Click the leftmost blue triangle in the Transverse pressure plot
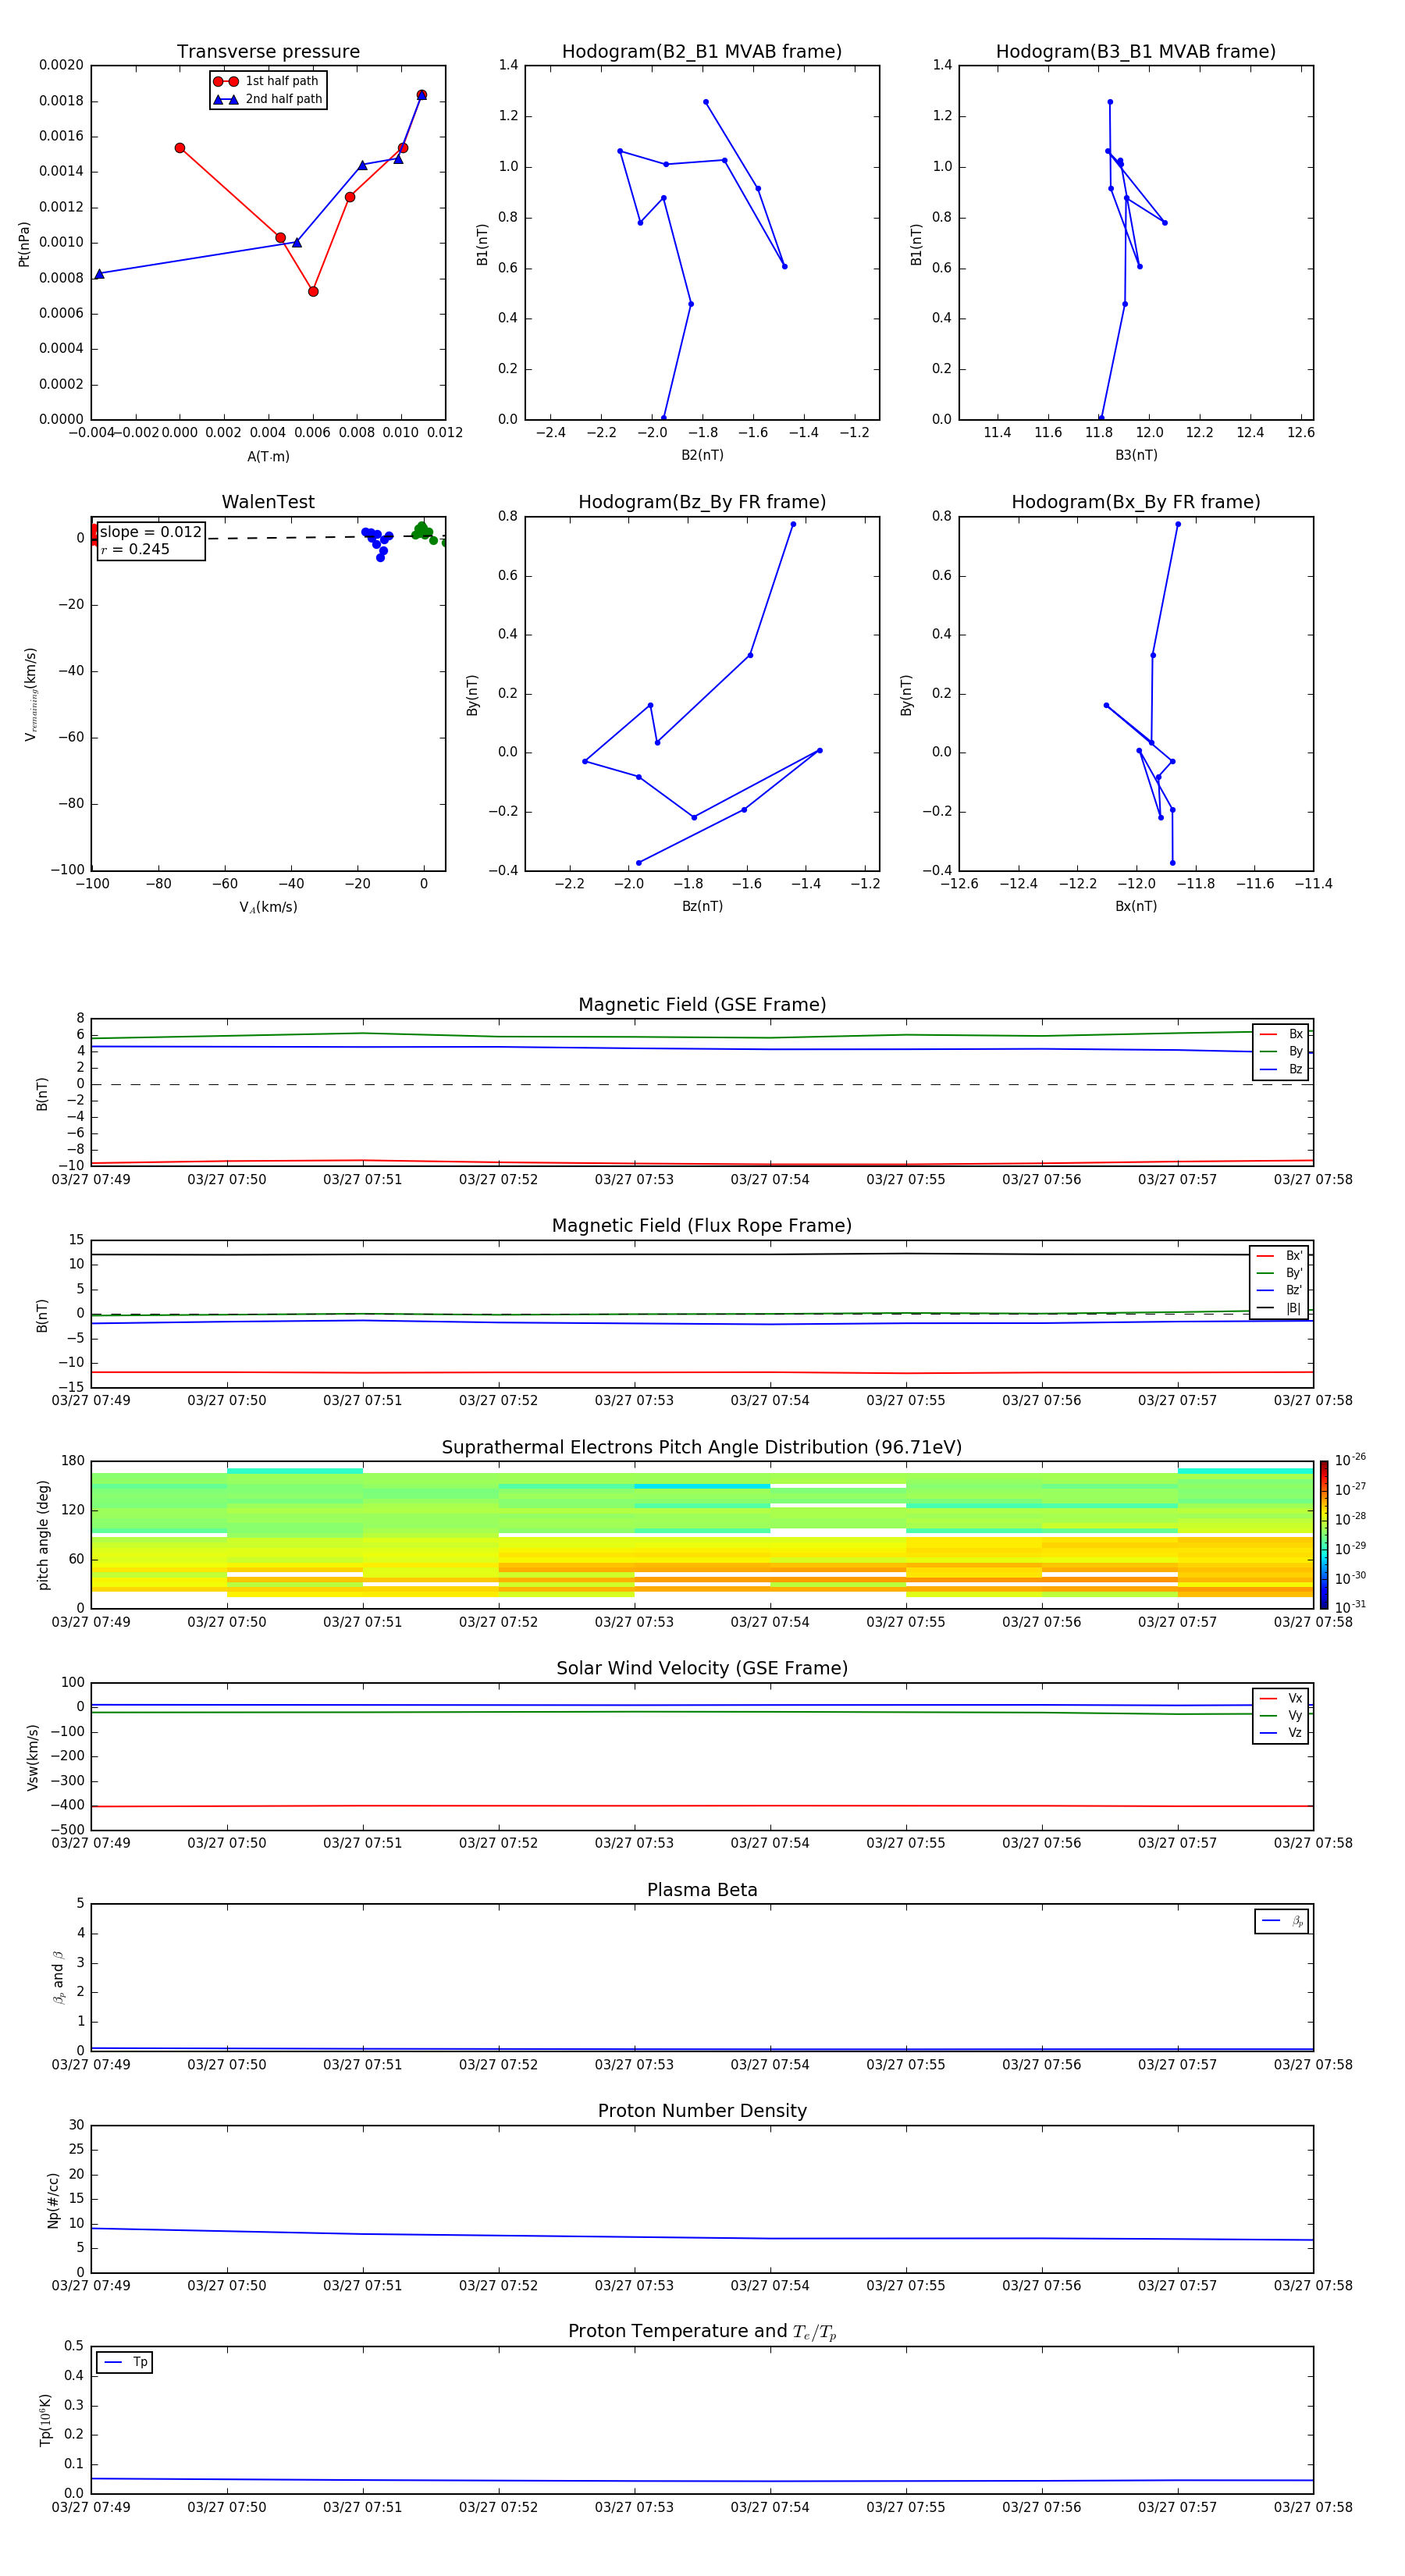 pyautogui.click(x=99, y=273)
